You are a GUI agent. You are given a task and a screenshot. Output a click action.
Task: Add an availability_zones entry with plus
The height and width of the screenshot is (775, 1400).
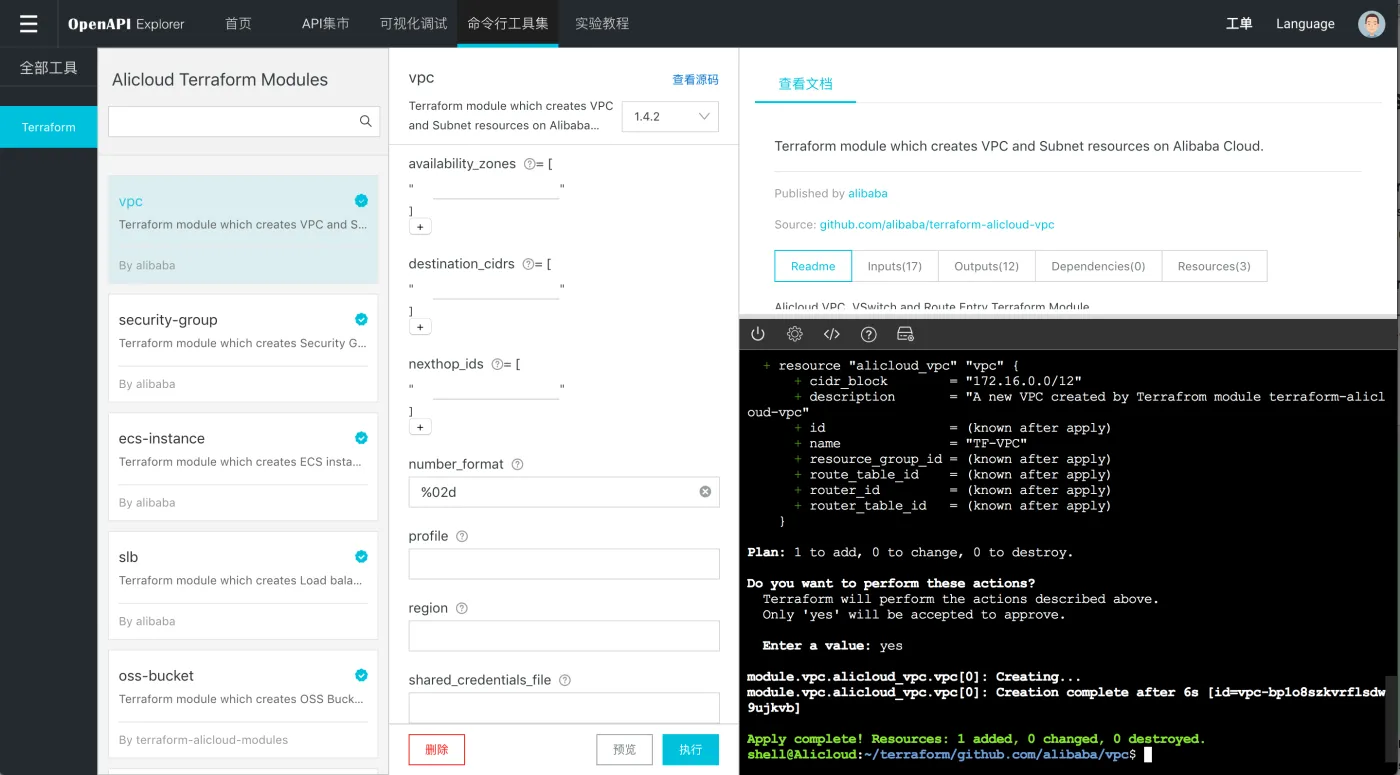click(420, 227)
